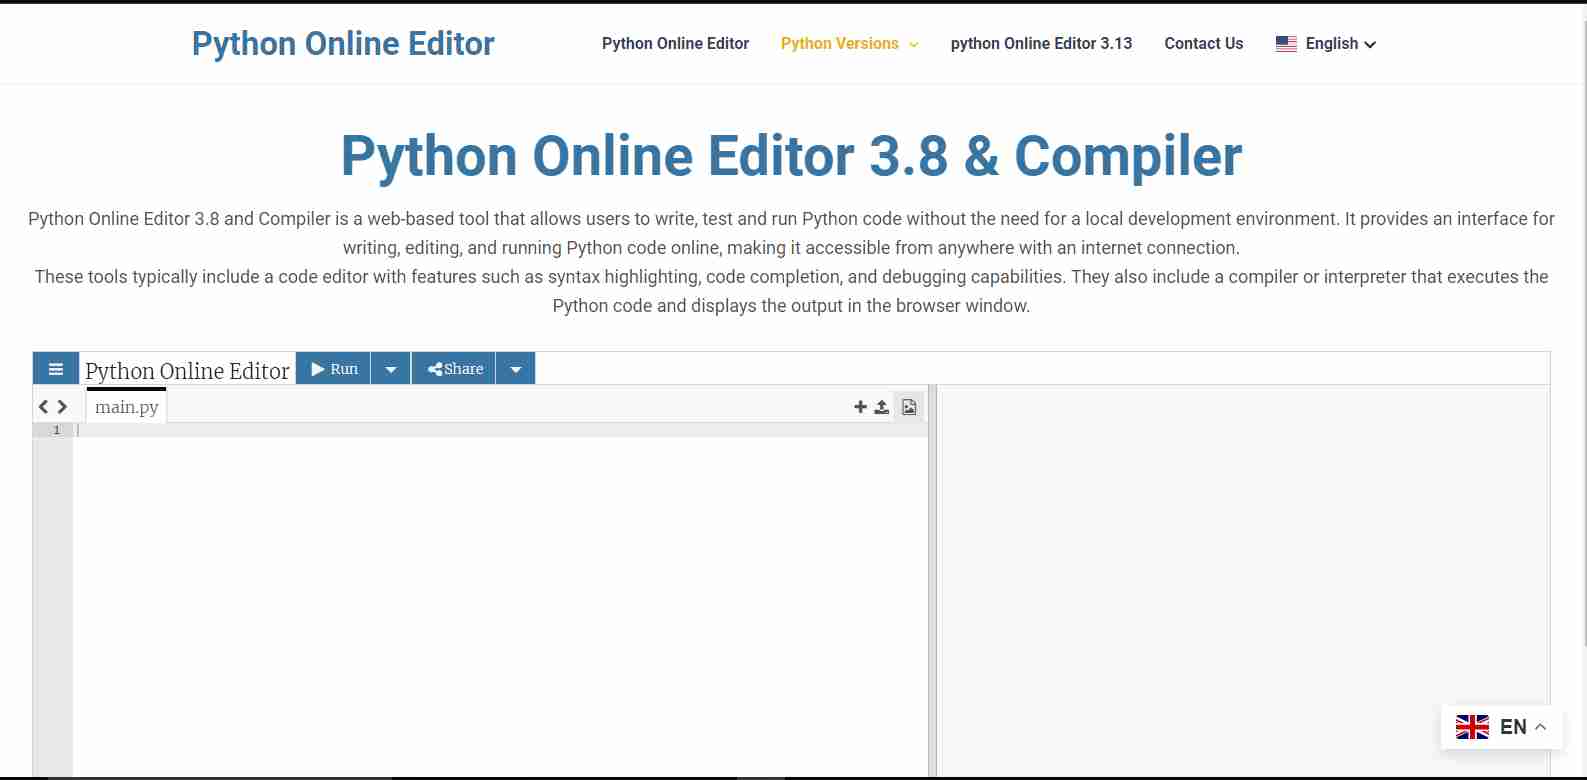Click the Share button
The height and width of the screenshot is (780, 1587).
pyautogui.click(x=455, y=369)
